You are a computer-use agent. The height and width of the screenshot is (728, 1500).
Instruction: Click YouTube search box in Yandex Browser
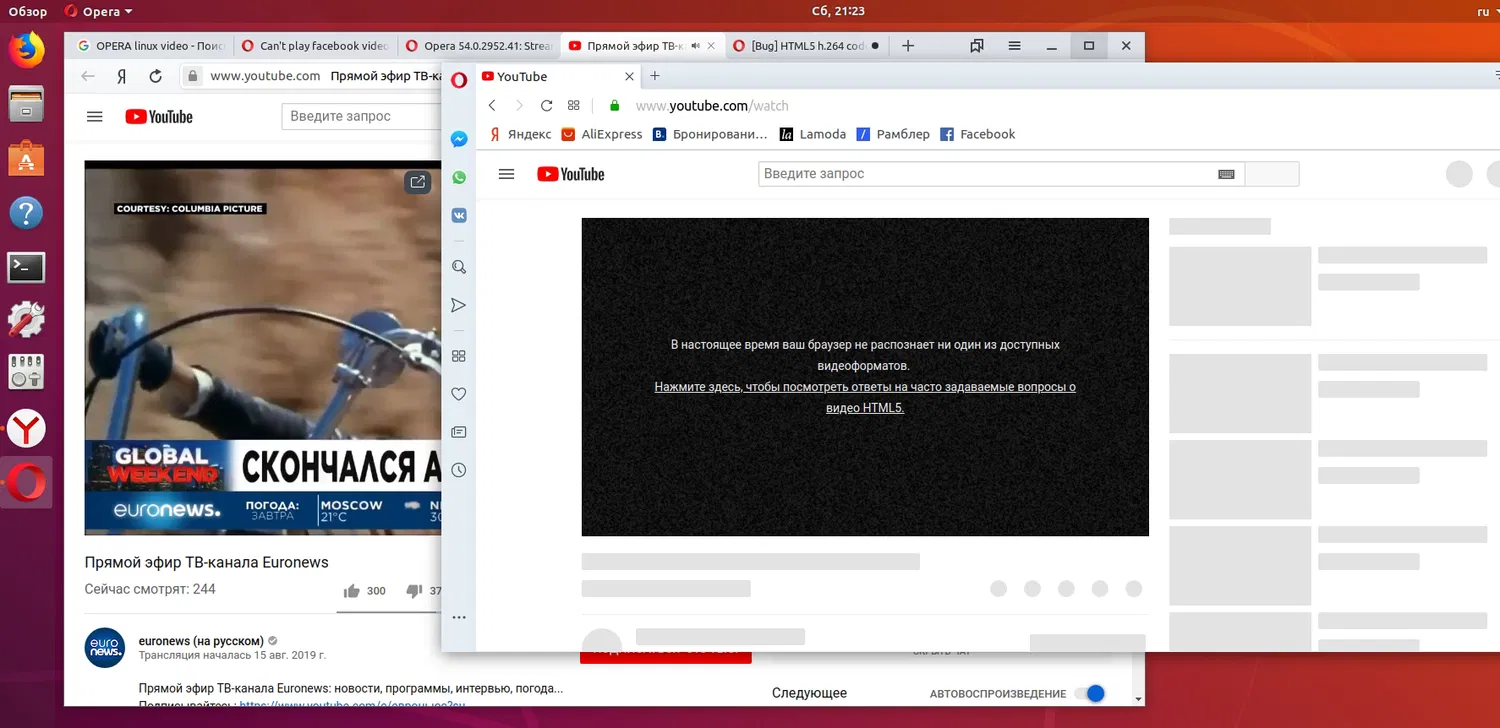[361, 116]
